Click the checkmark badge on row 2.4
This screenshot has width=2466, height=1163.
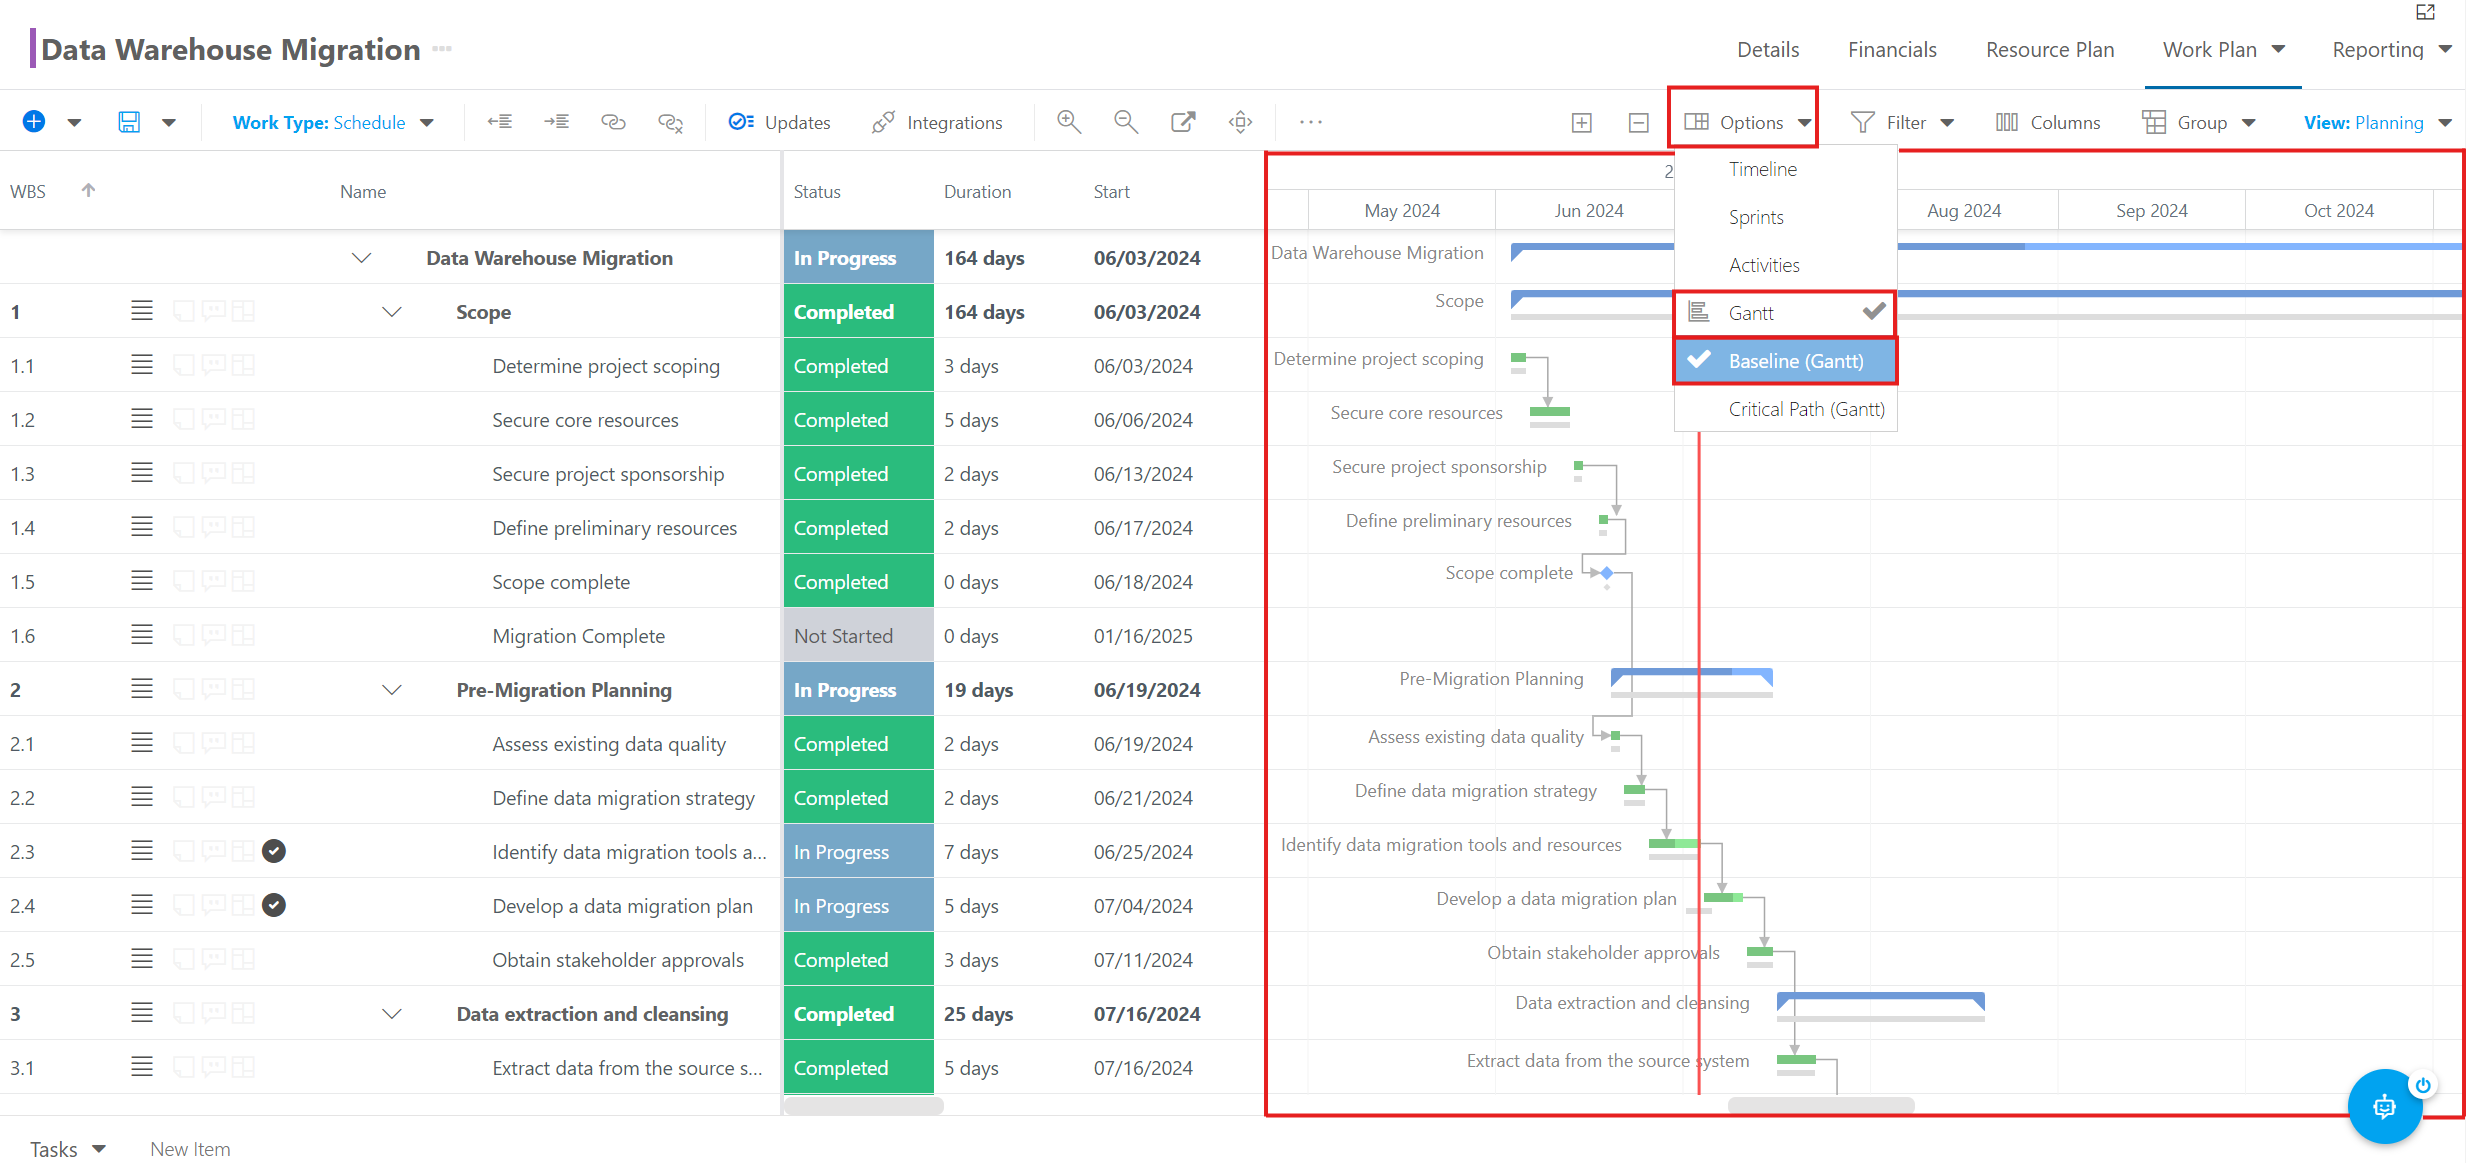click(x=274, y=905)
